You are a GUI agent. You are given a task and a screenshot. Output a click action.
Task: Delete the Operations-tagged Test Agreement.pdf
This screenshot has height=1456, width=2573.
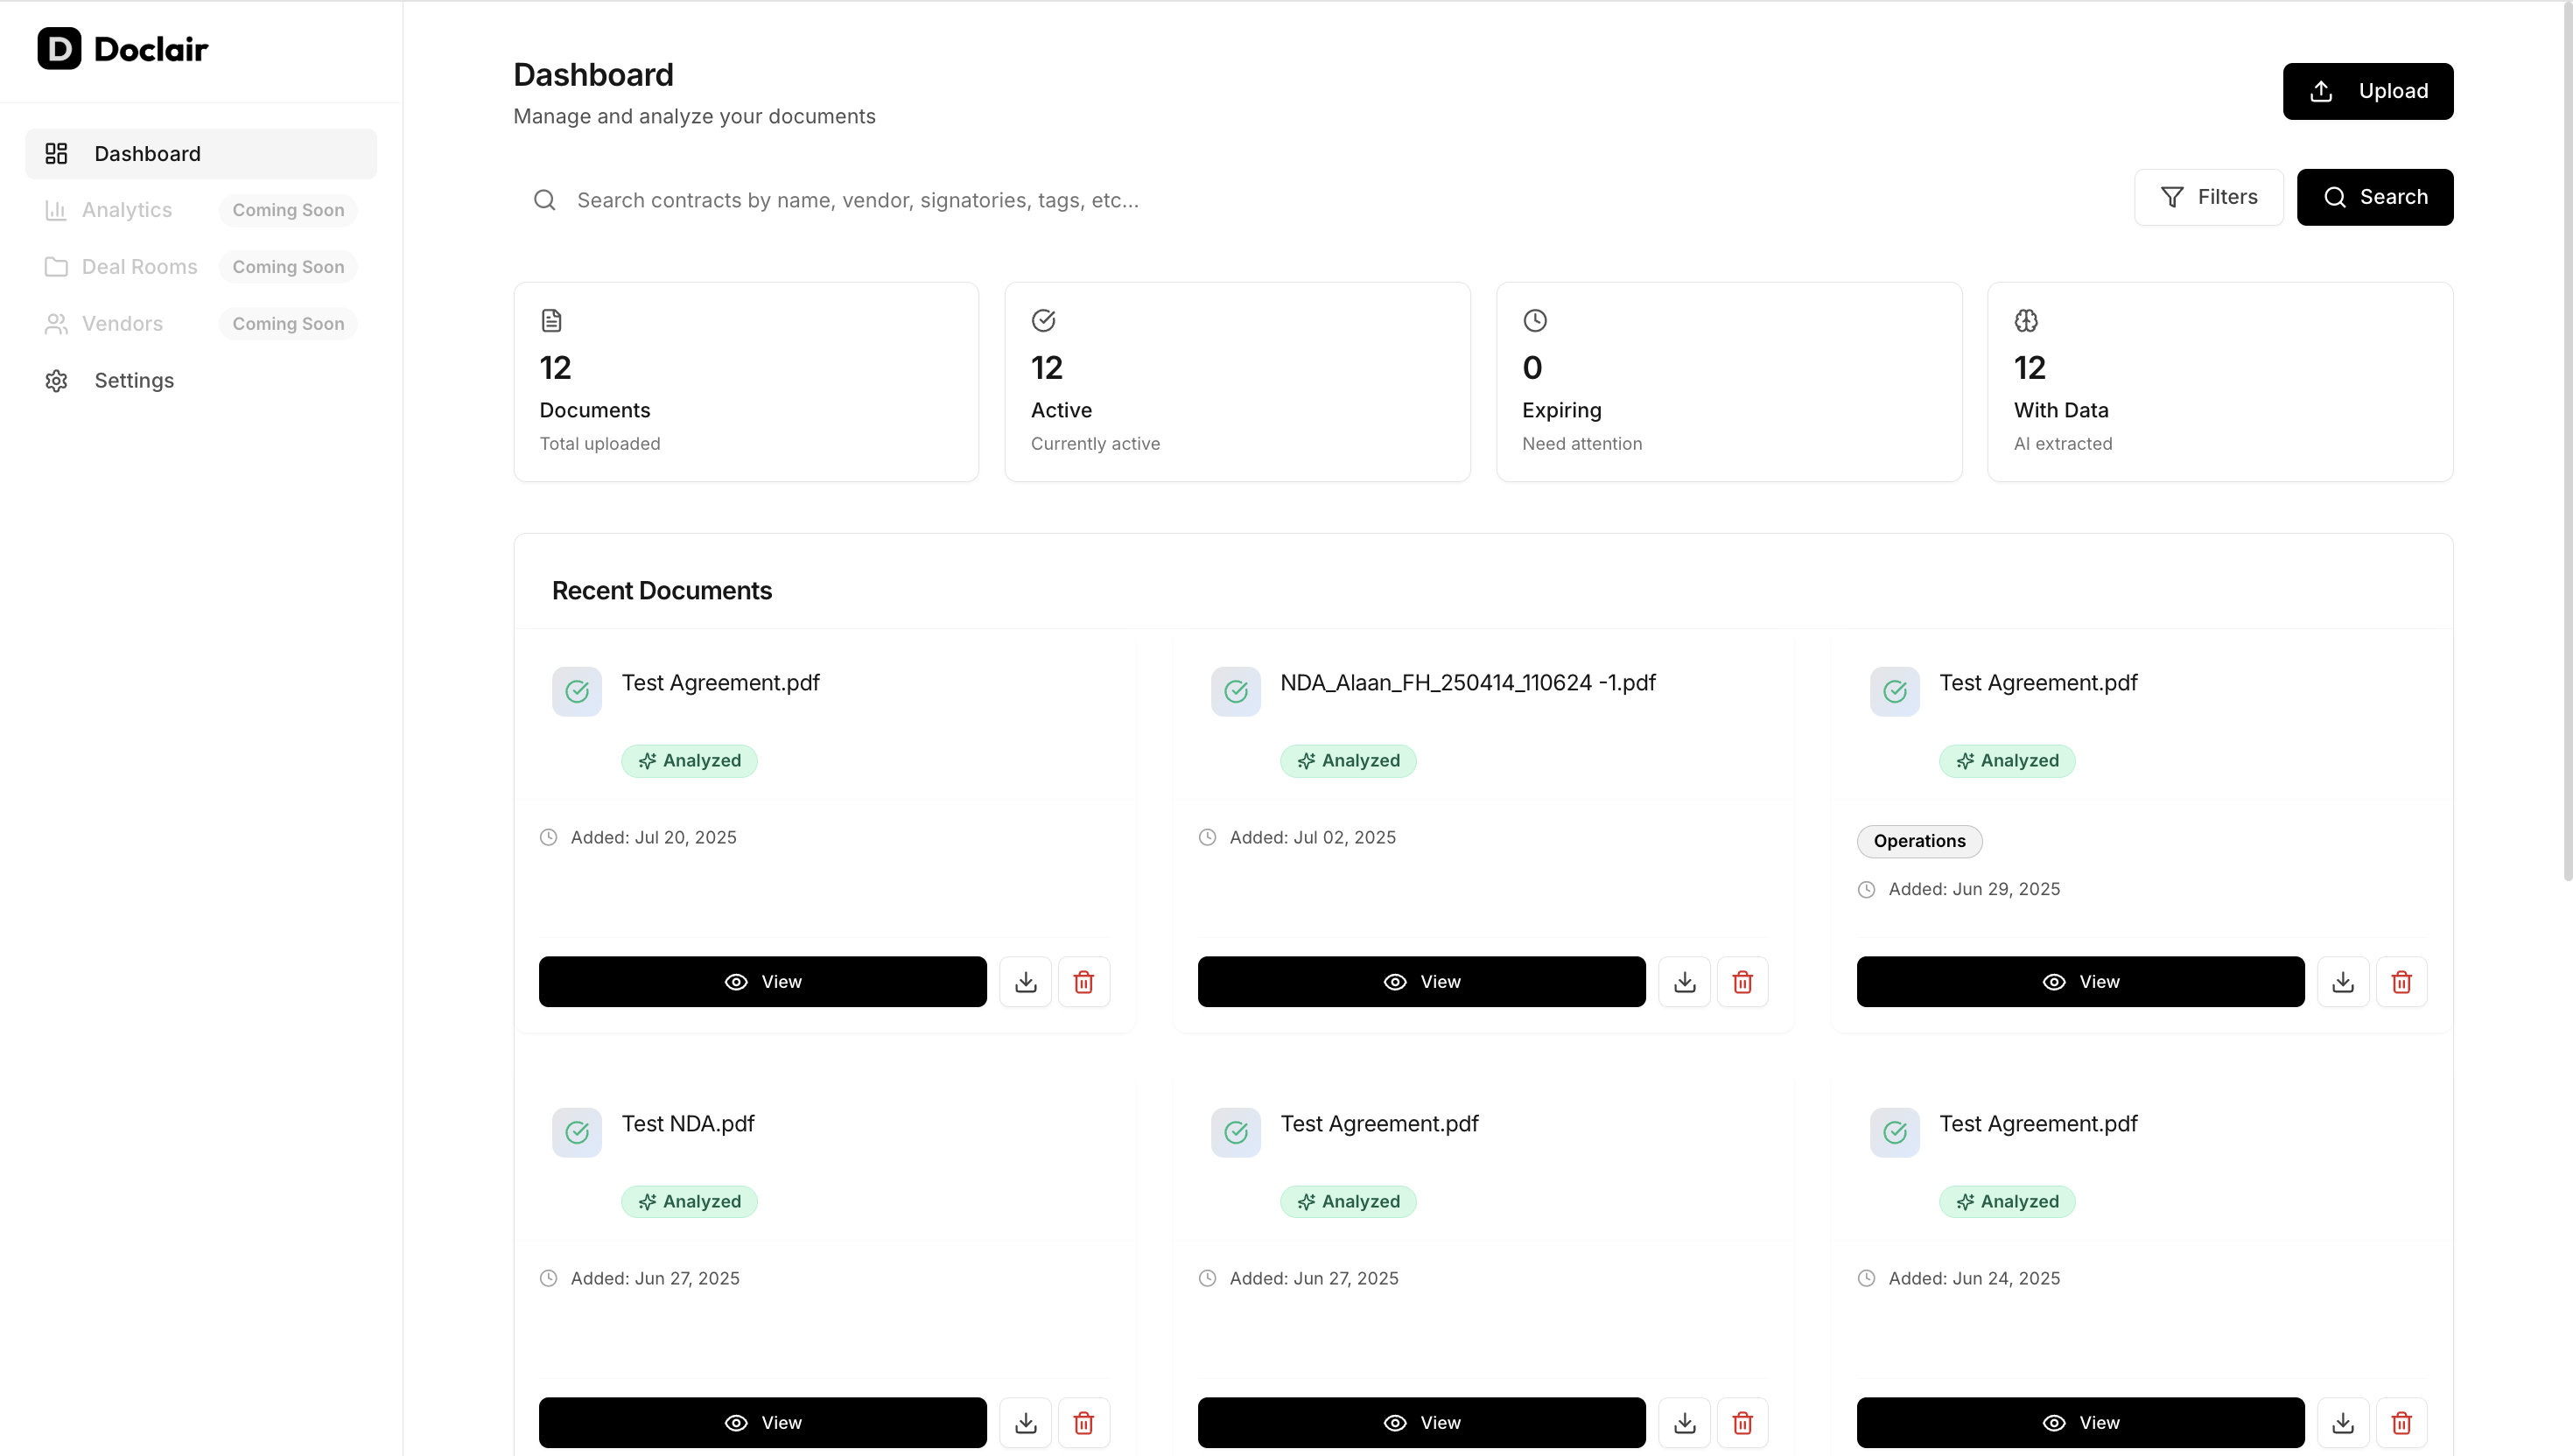[x=2401, y=981]
